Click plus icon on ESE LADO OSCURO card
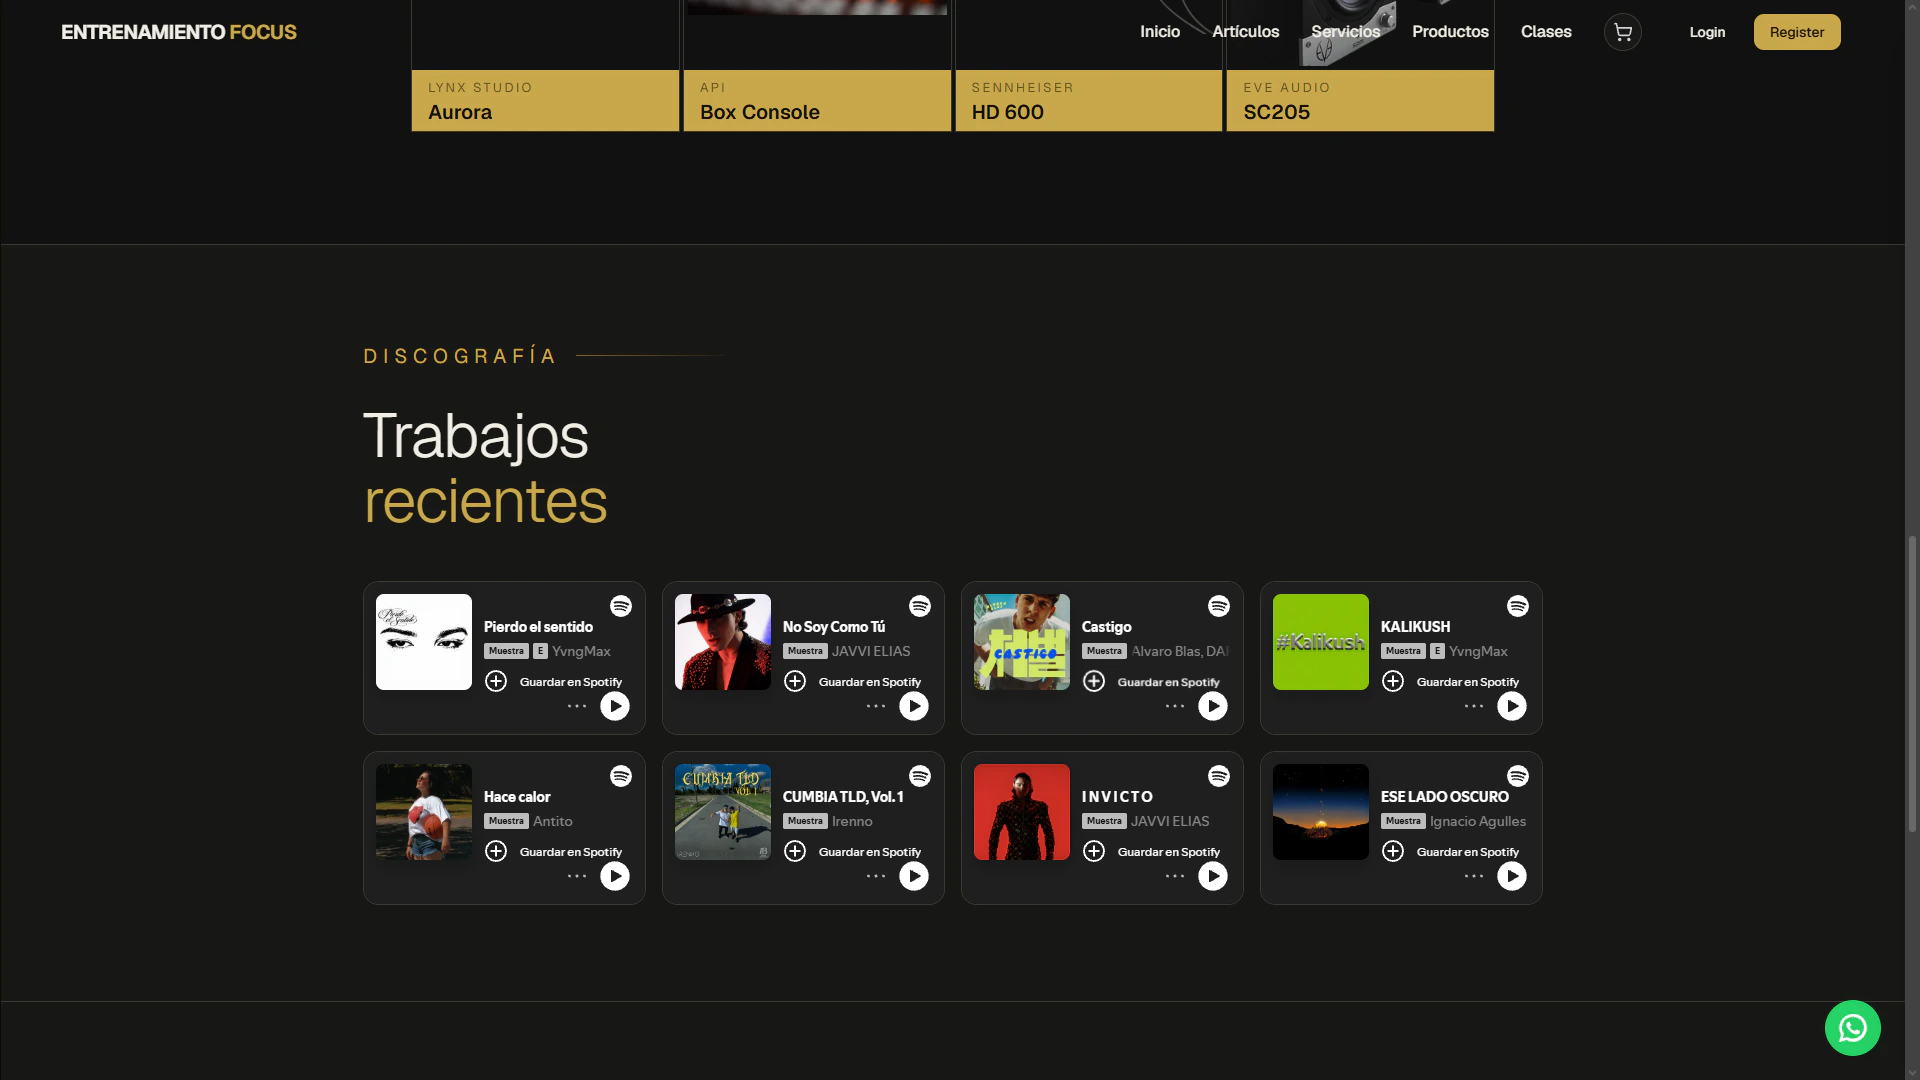The width and height of the screenshot is (1920, 1080). pos(1393,851)
